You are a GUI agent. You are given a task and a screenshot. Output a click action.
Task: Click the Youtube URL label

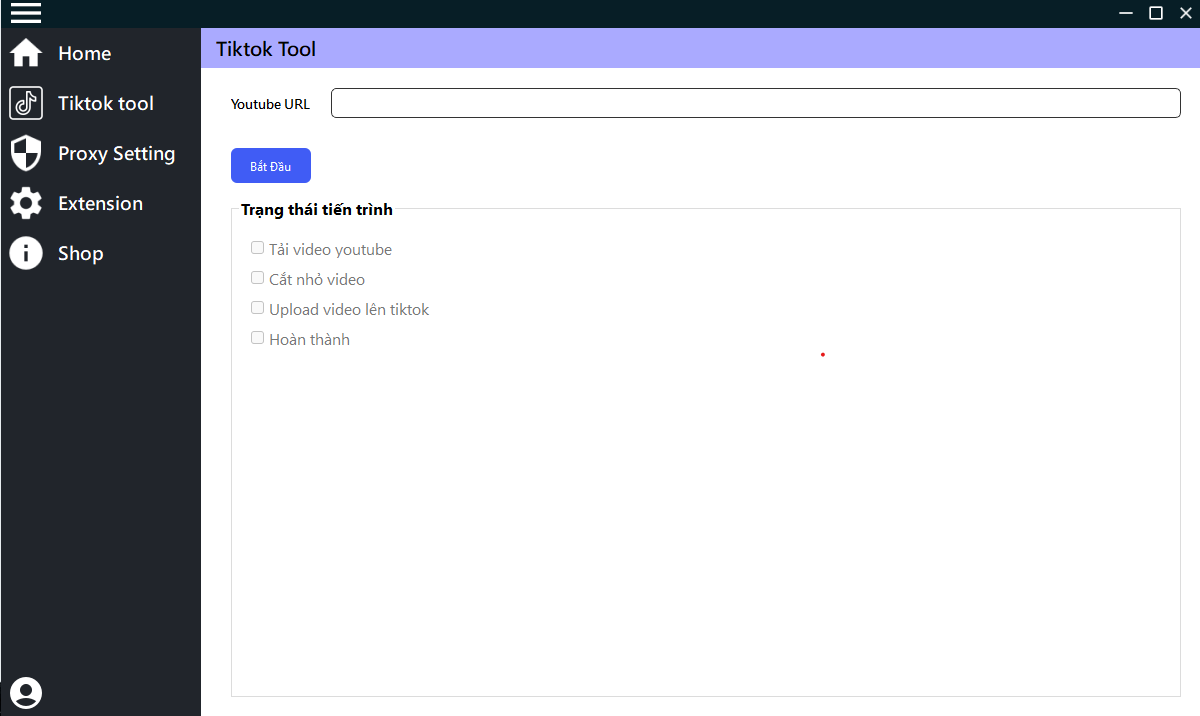270,104
